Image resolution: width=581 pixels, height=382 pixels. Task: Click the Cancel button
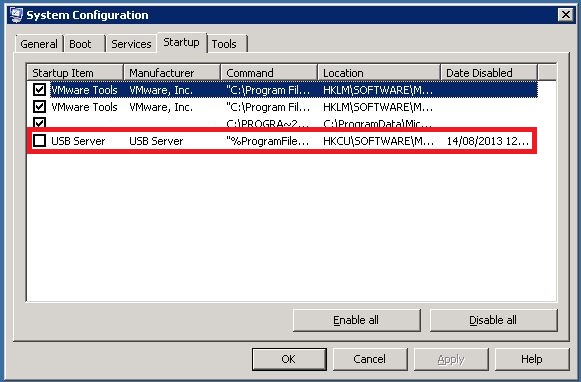tap(369, 359)
